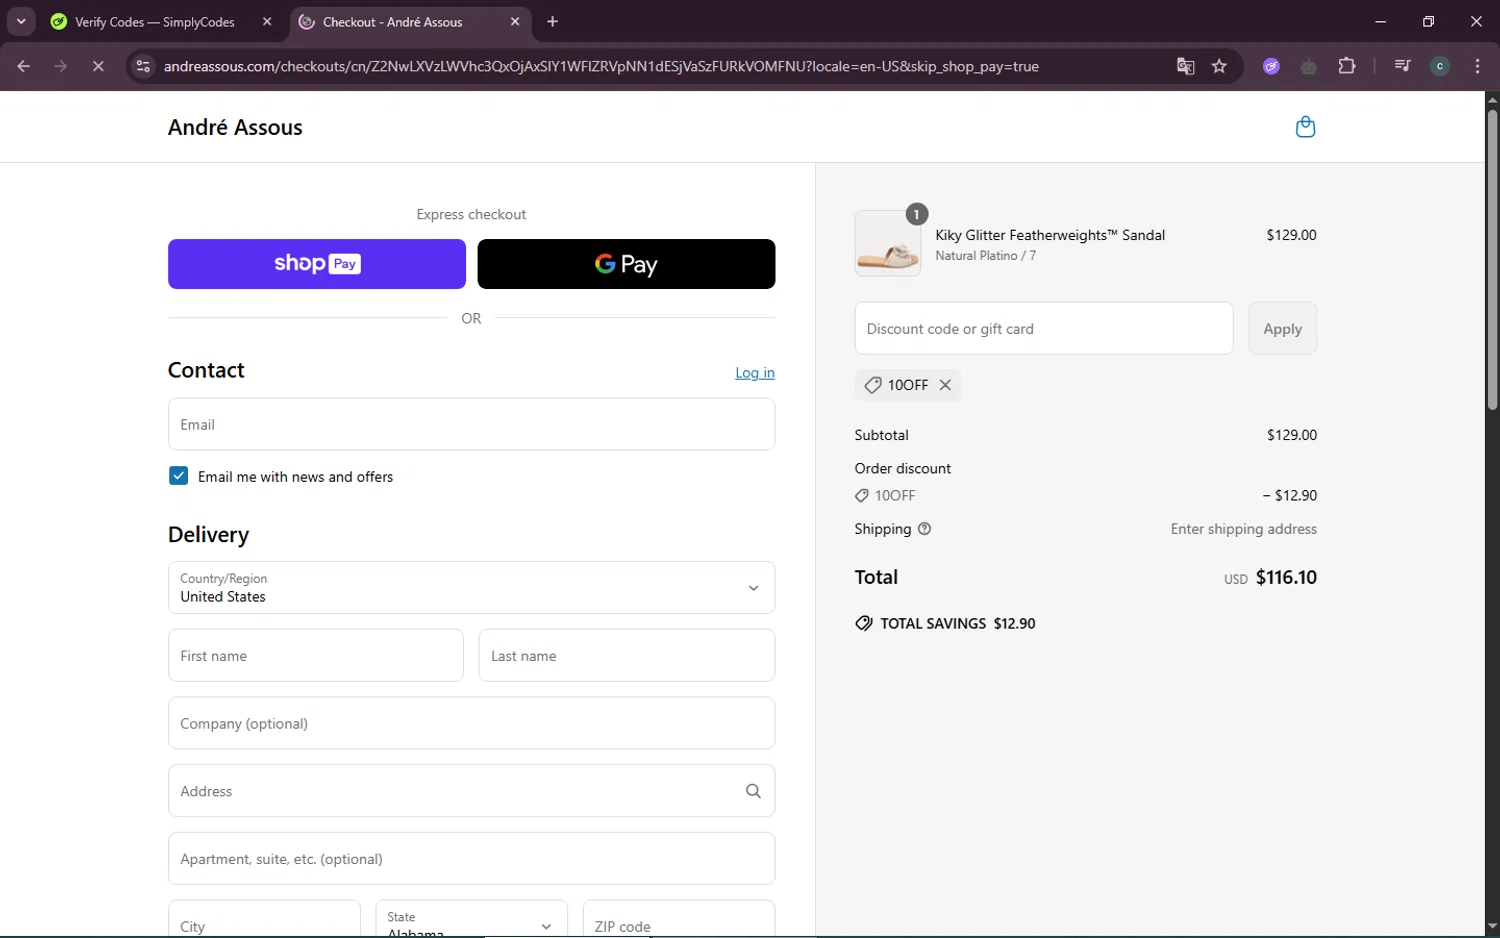
Task: Click the forward navigation arrow
Action: click(61, 66)
